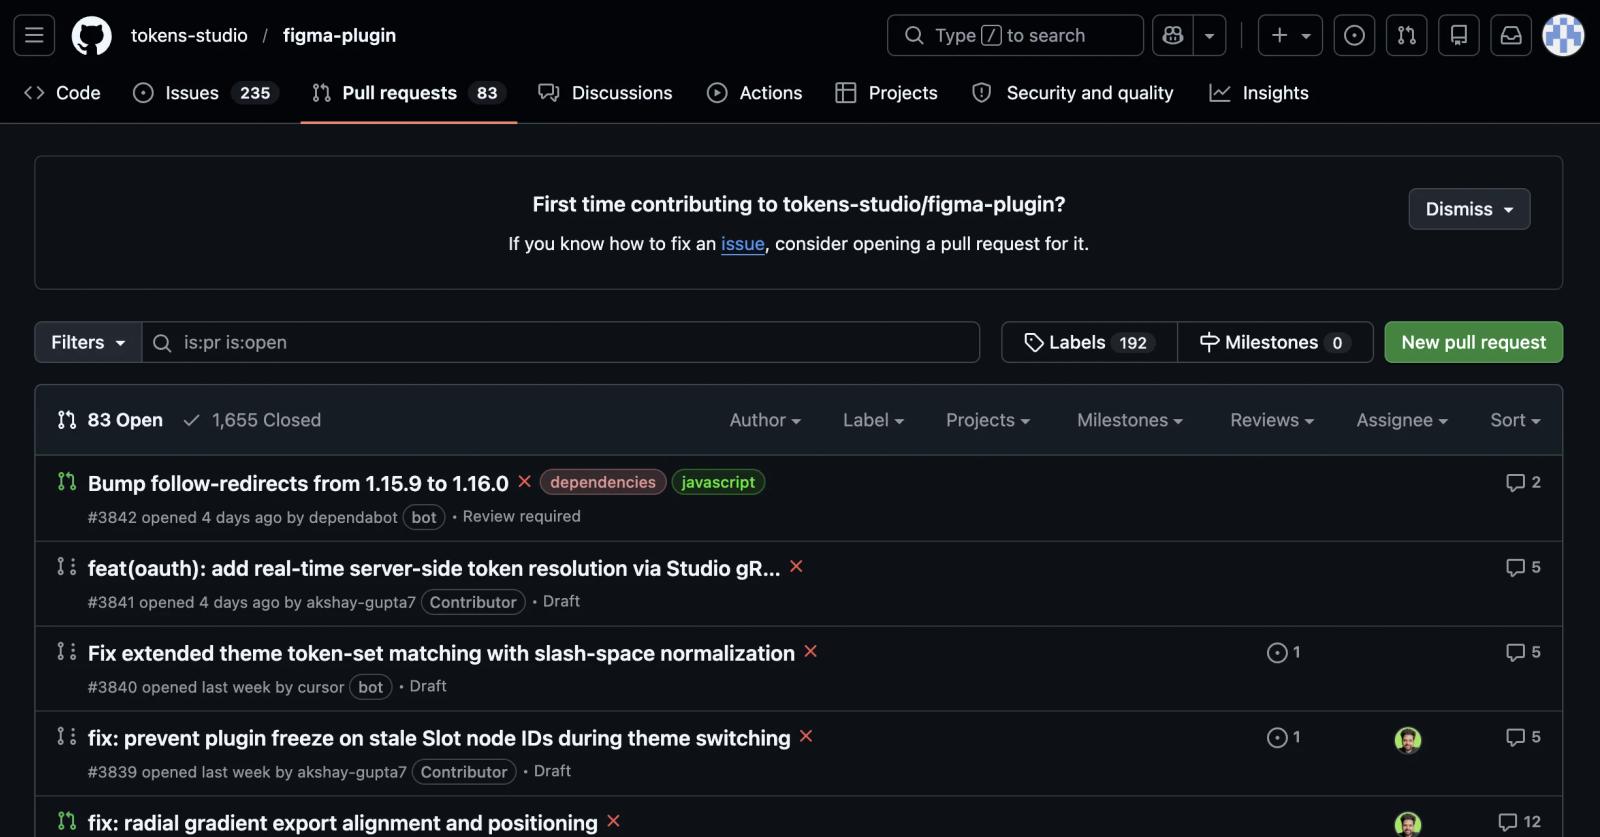The image size is (1600, 837).
Task: Click the assignee avatar on PR #3839
Action: coord(1408,740)
